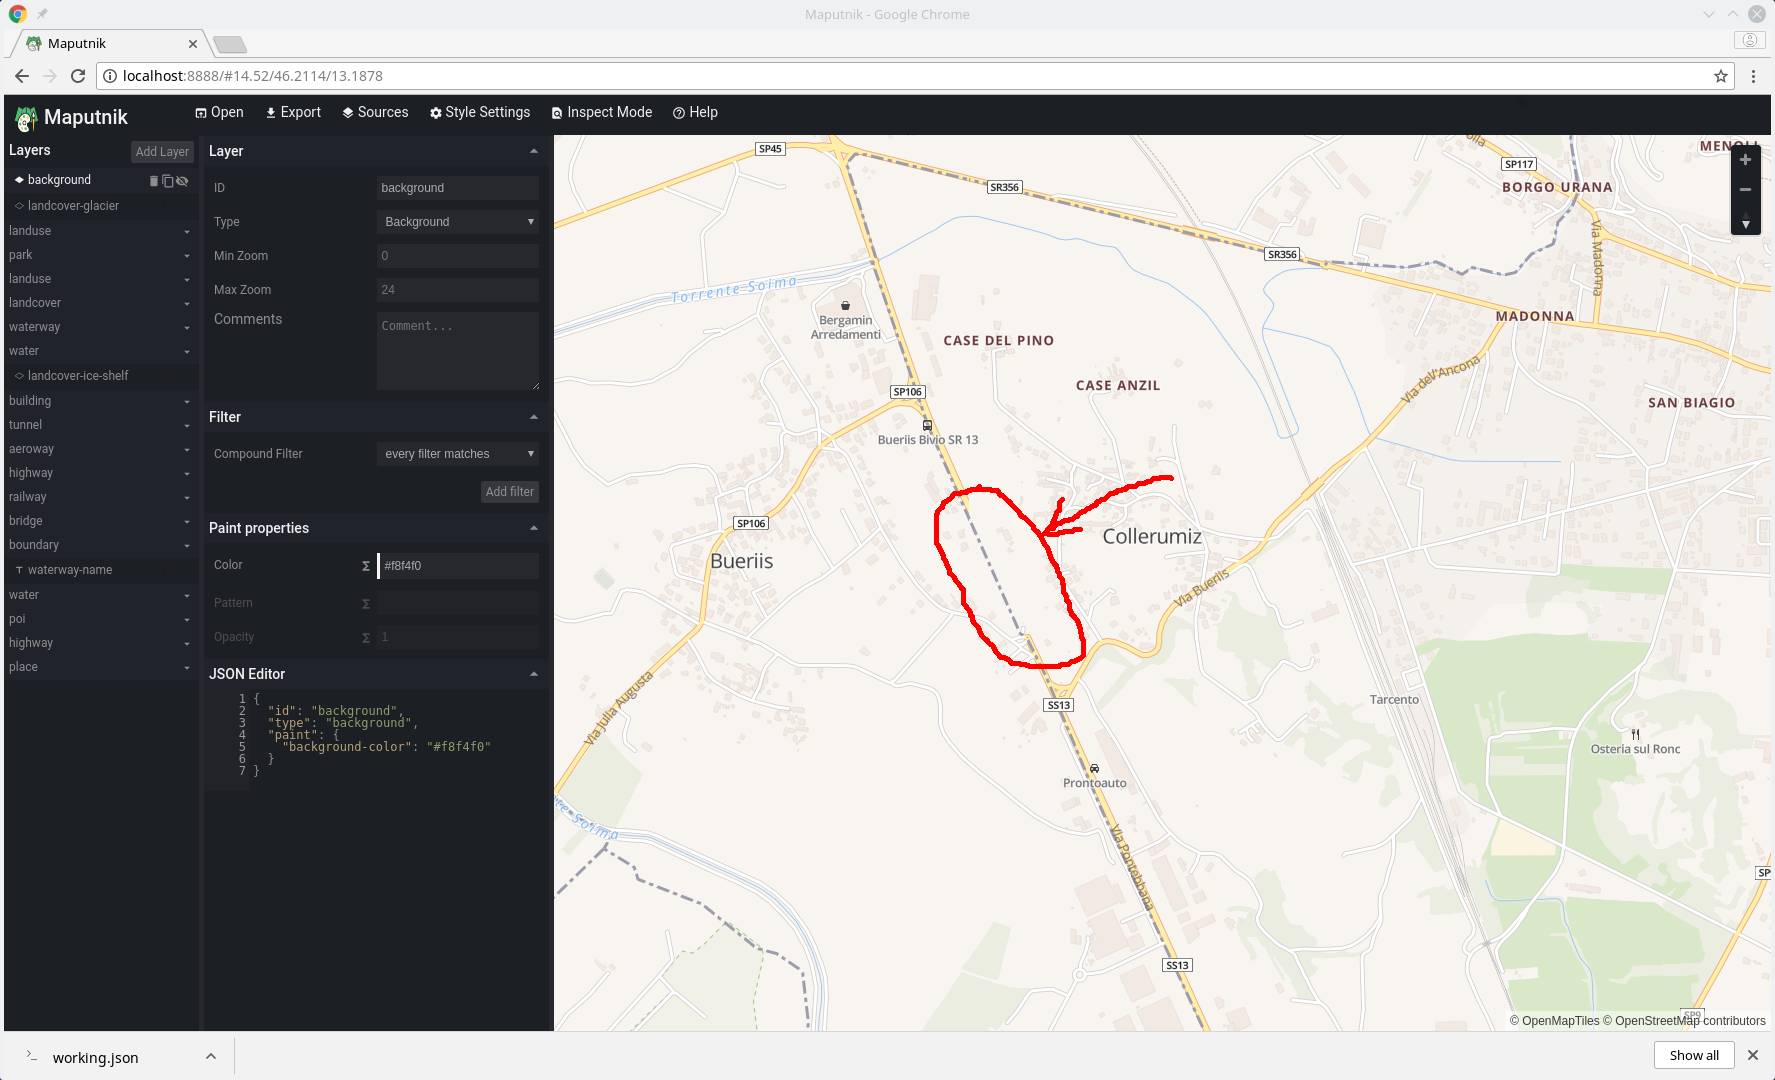Open Style Settings
The height and width of the screenshot is (1080, 1775).
pos(480,112)
